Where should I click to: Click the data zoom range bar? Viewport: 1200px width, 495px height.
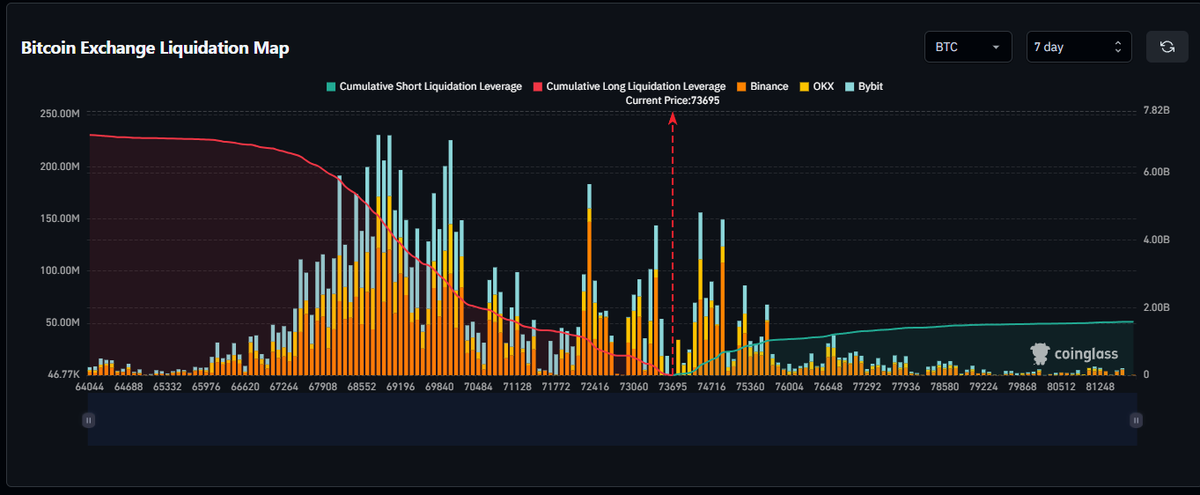point(612,419)
